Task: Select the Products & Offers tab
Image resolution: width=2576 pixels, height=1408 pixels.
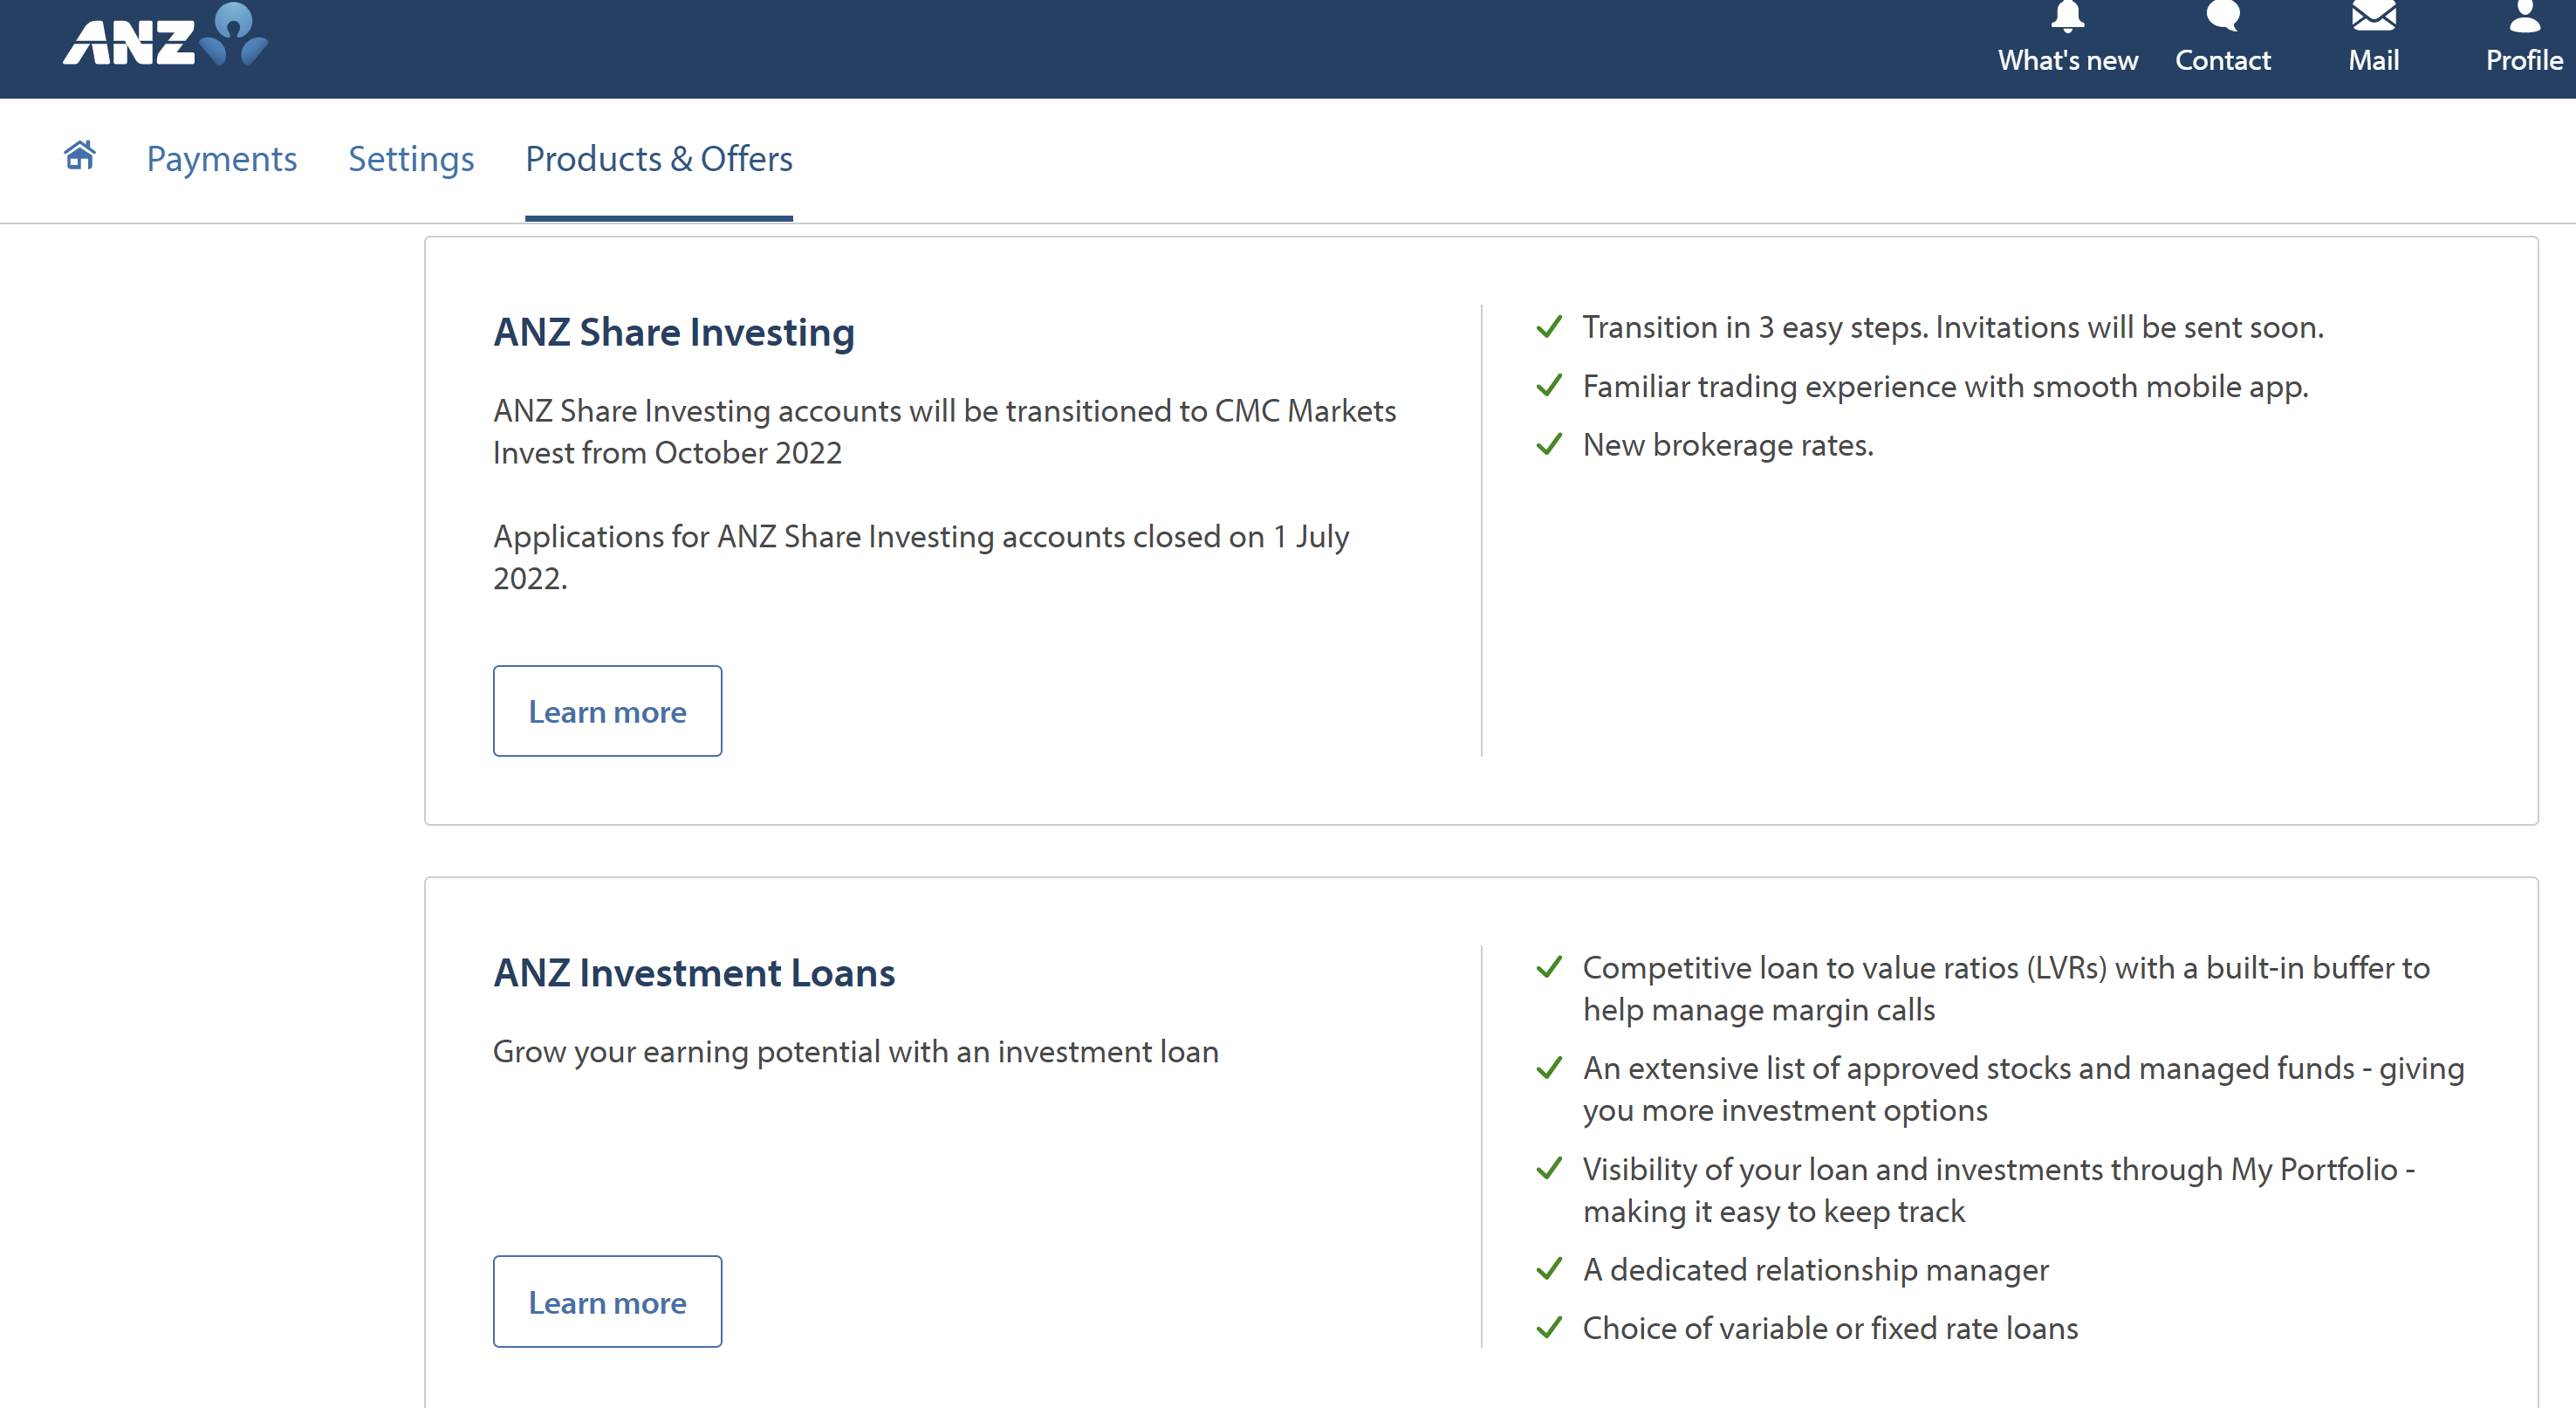Action: [x=658, y=159]
